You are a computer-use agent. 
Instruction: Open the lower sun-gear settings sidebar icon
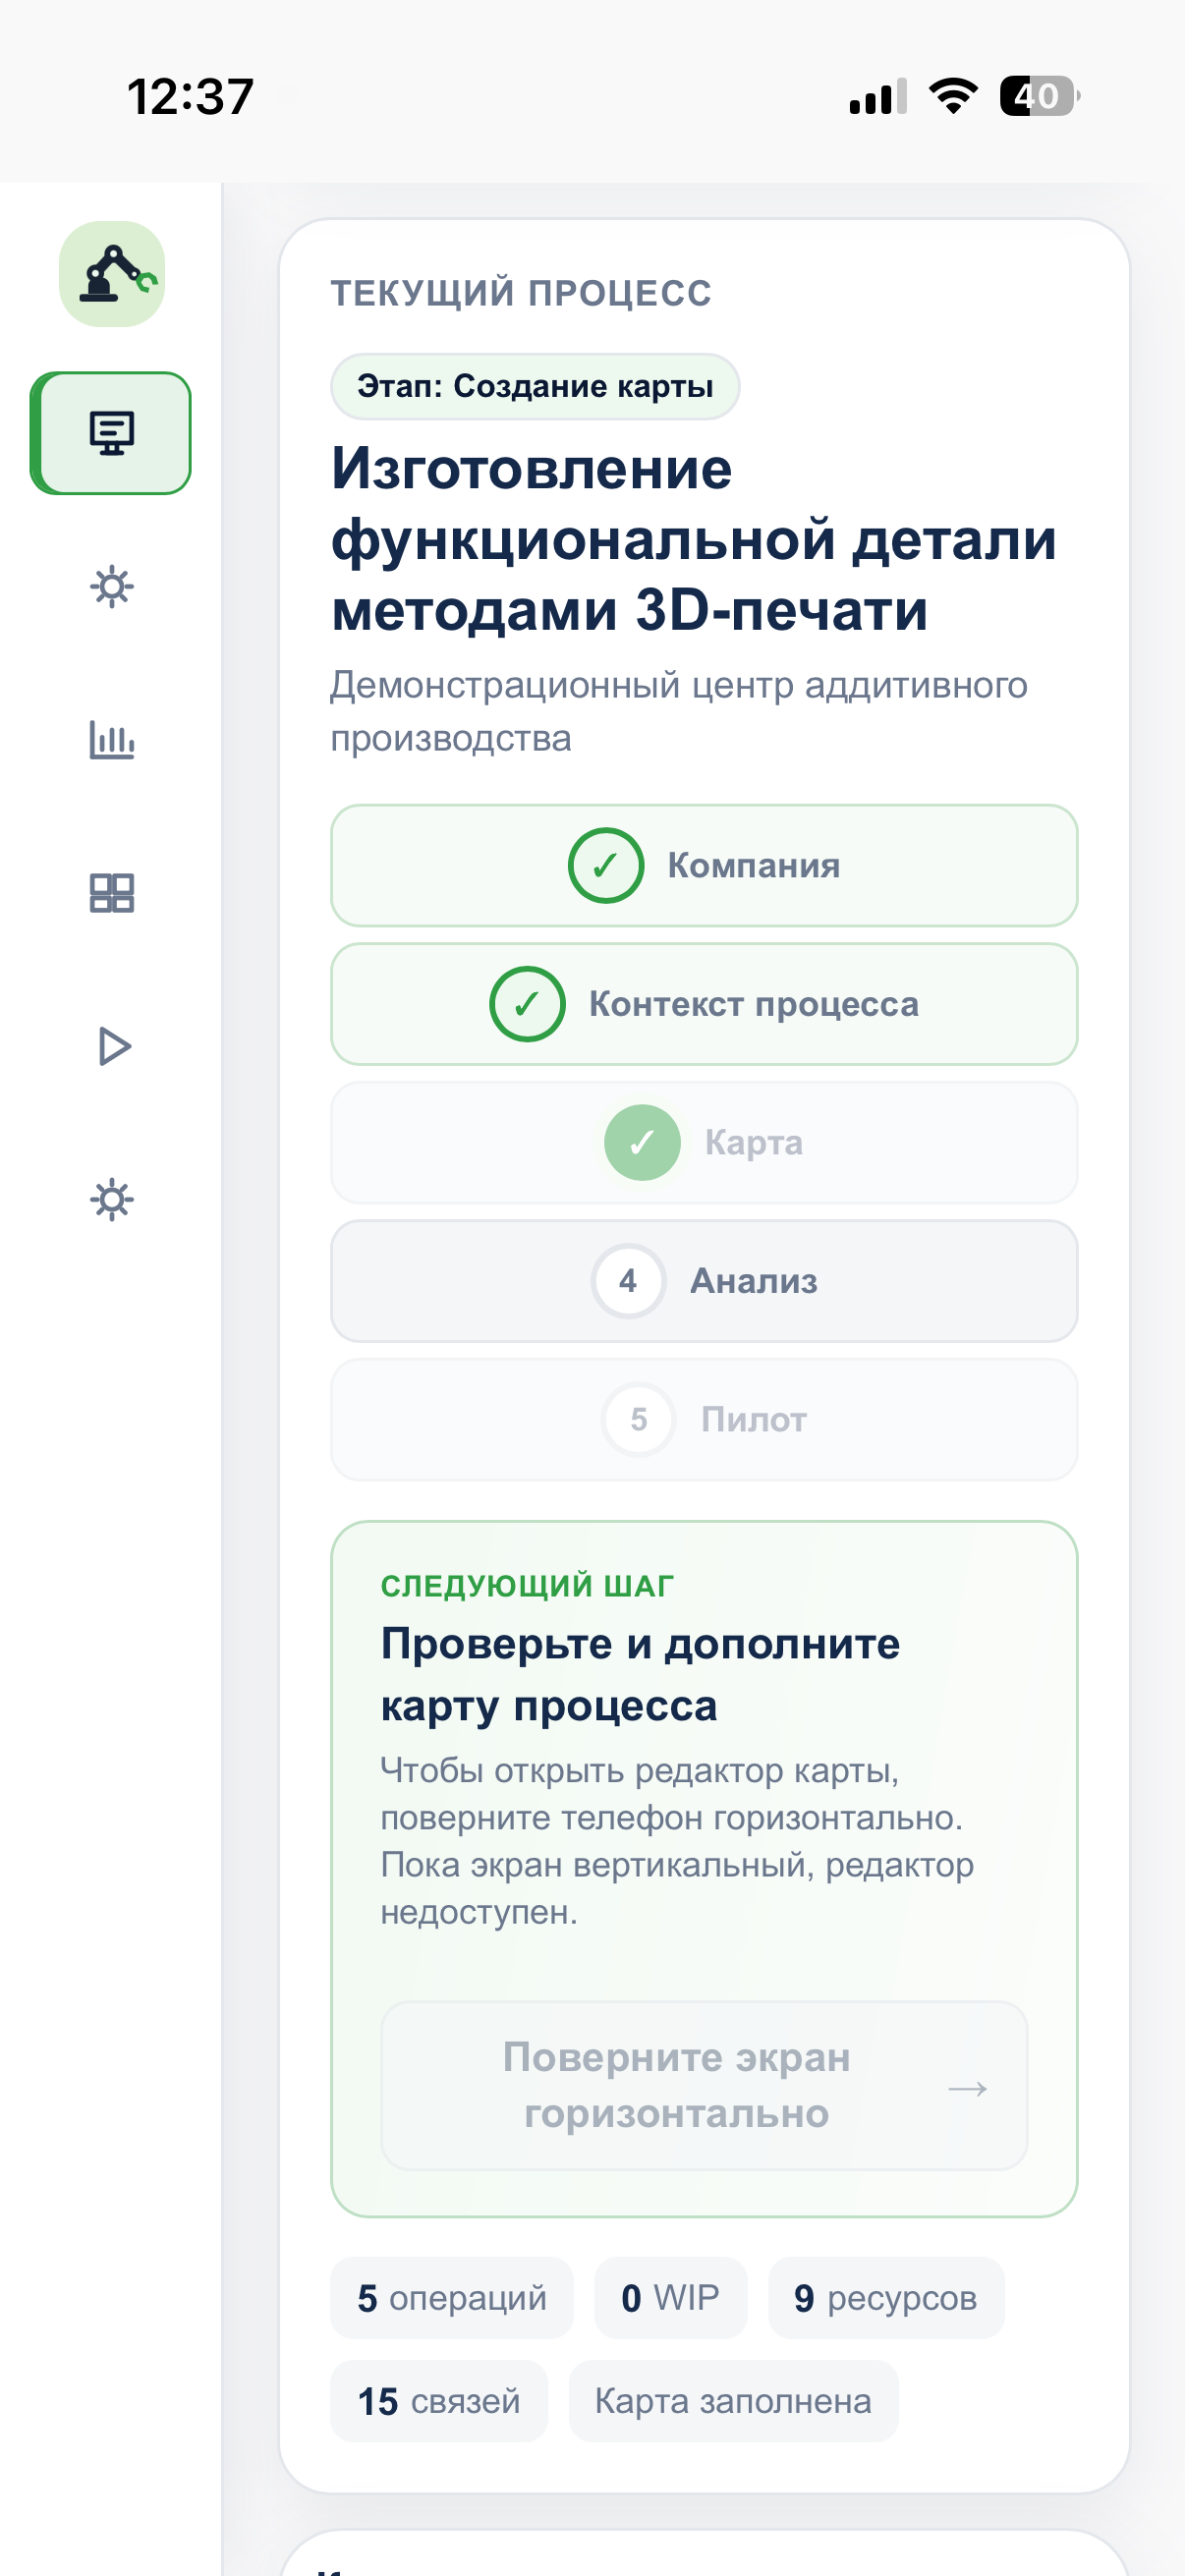112,1199
